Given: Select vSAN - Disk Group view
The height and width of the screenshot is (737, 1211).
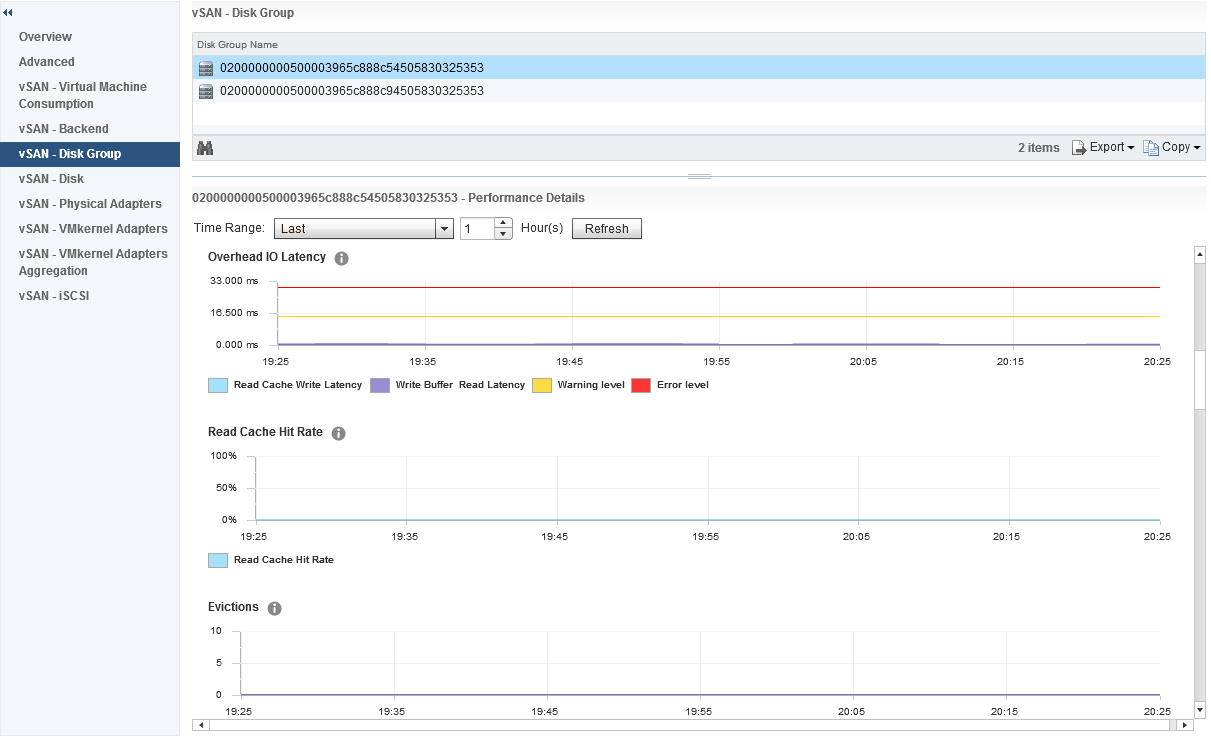Looking at the screenshot, I should click(x=90, y=154).
